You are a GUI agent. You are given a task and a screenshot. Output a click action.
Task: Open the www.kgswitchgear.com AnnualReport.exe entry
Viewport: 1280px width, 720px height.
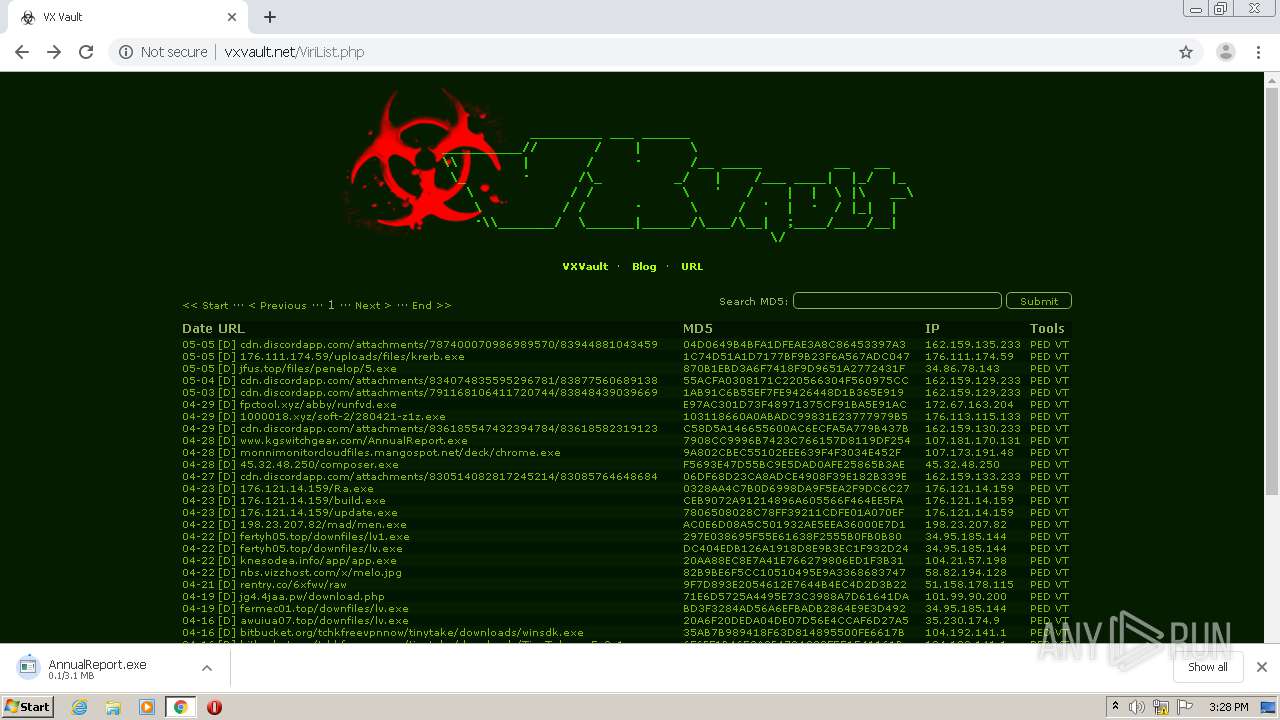pyautogui.click(x=354, y=440)
